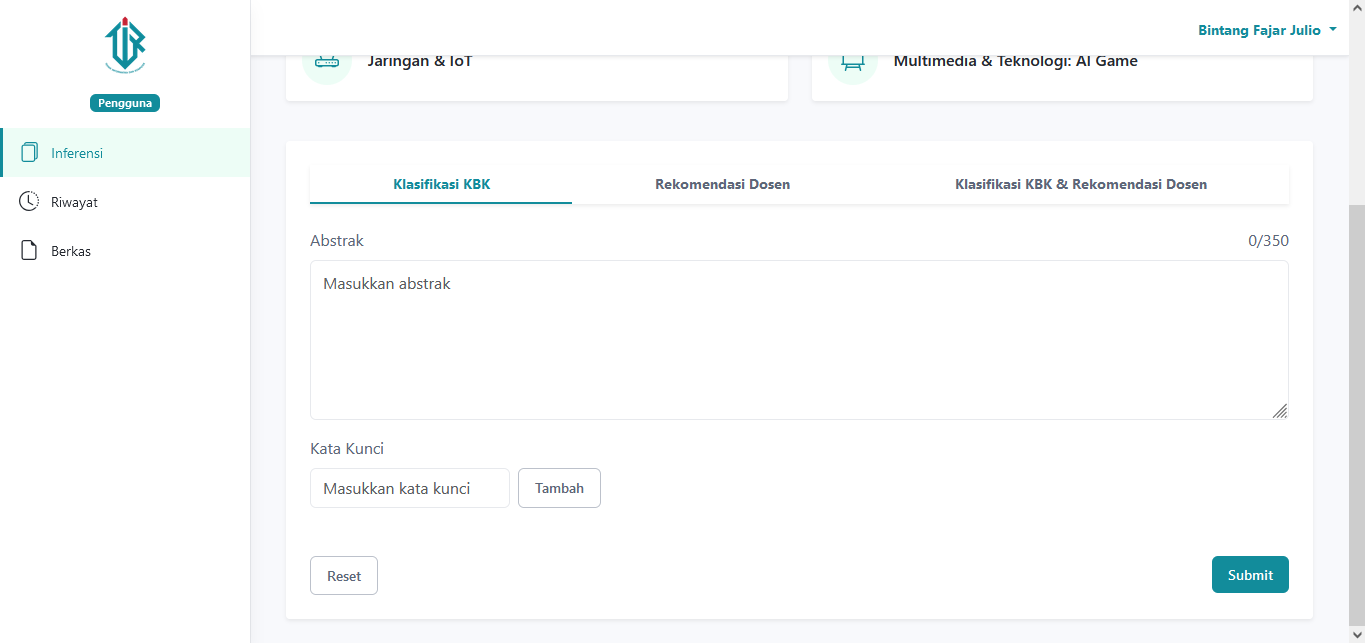Submit the form with Submit button
This screenshot has width=1365, height=643.
[1249, 575]
